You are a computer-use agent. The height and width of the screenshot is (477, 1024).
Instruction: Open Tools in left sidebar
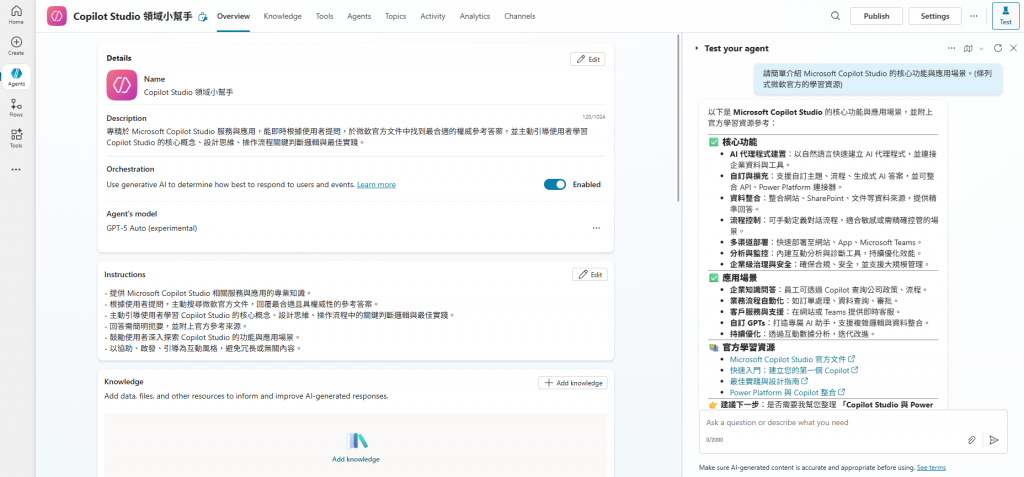click(x=16, y=139)
